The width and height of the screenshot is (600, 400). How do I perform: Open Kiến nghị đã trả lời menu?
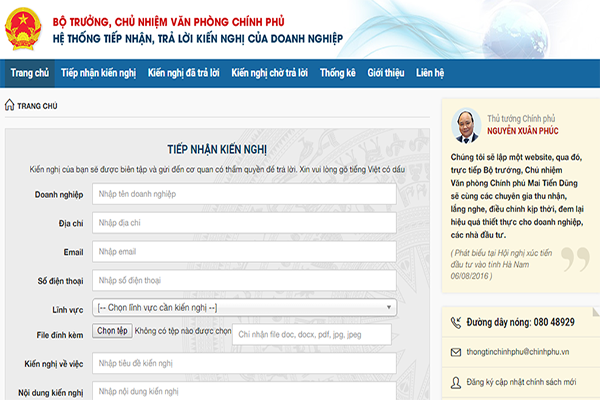[x=182, y=73]
